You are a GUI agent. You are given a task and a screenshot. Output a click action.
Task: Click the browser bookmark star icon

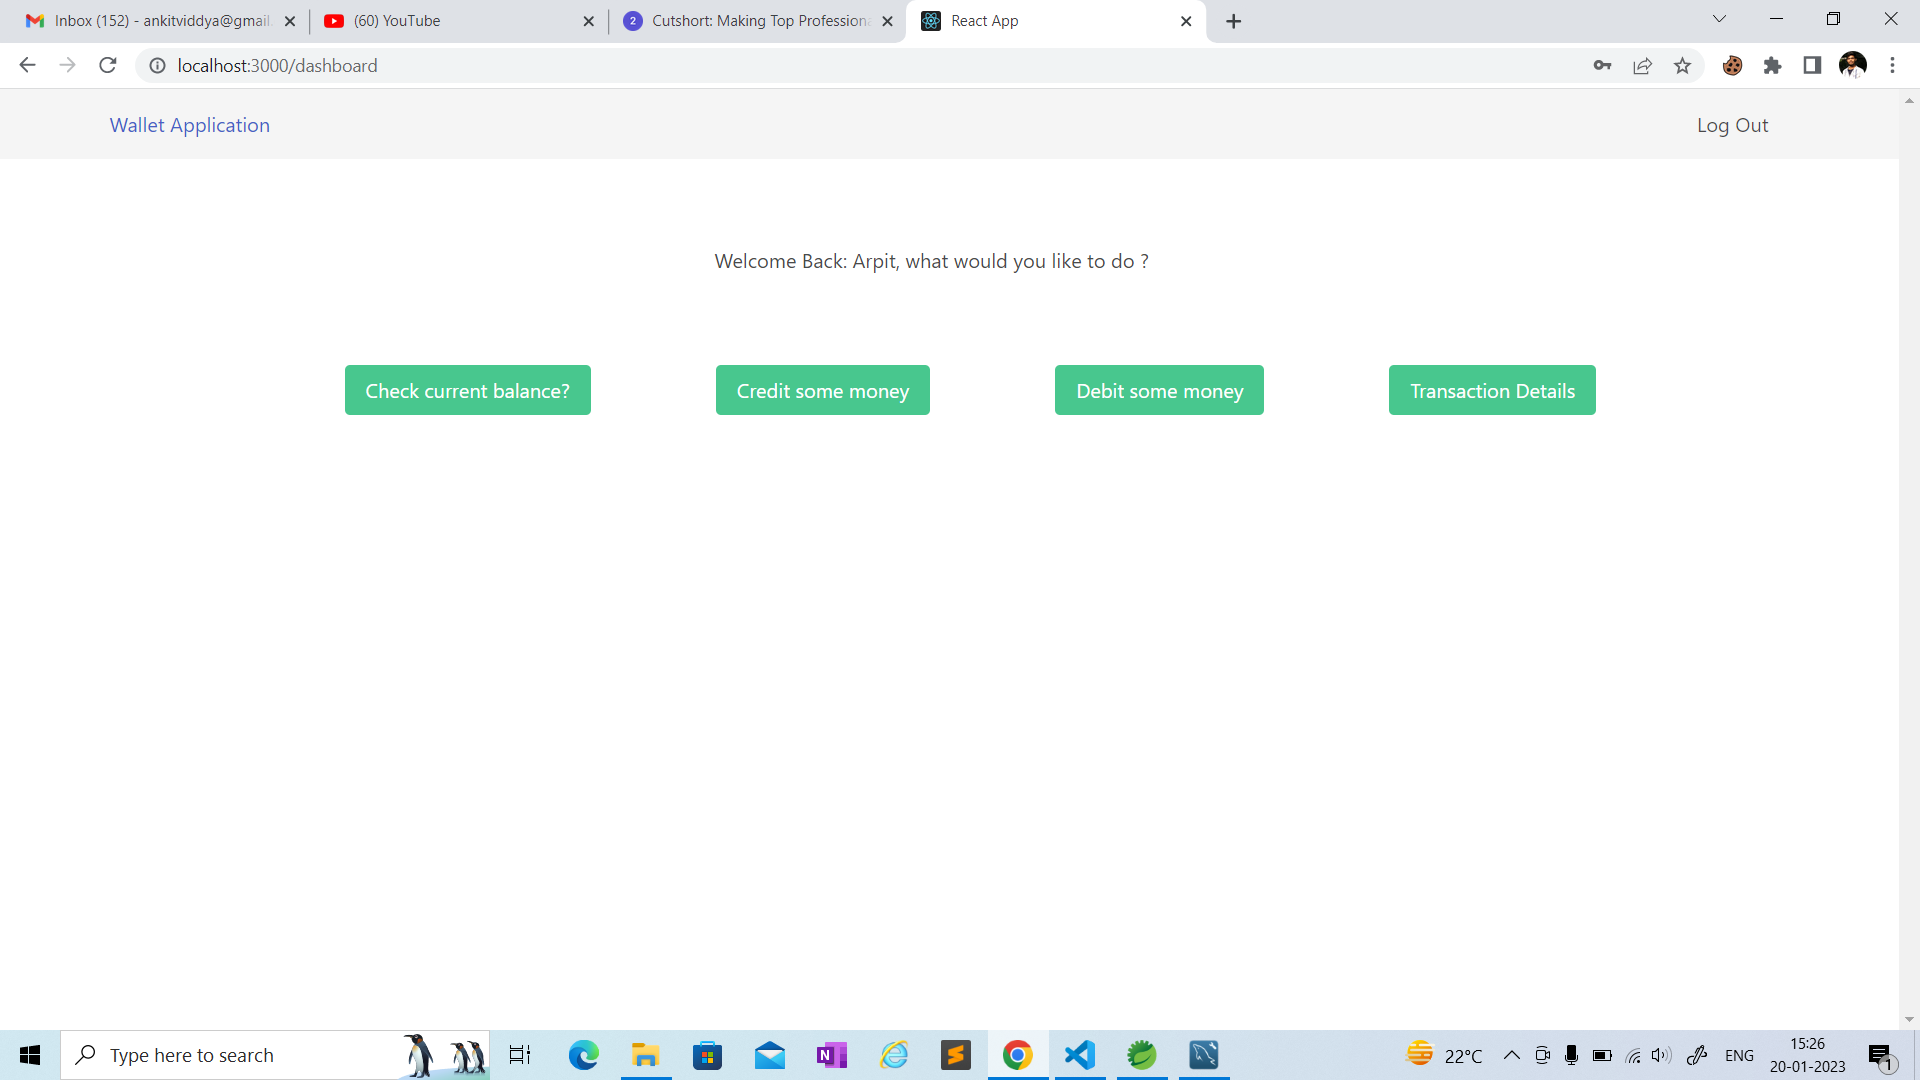(x=1683, y=65)
